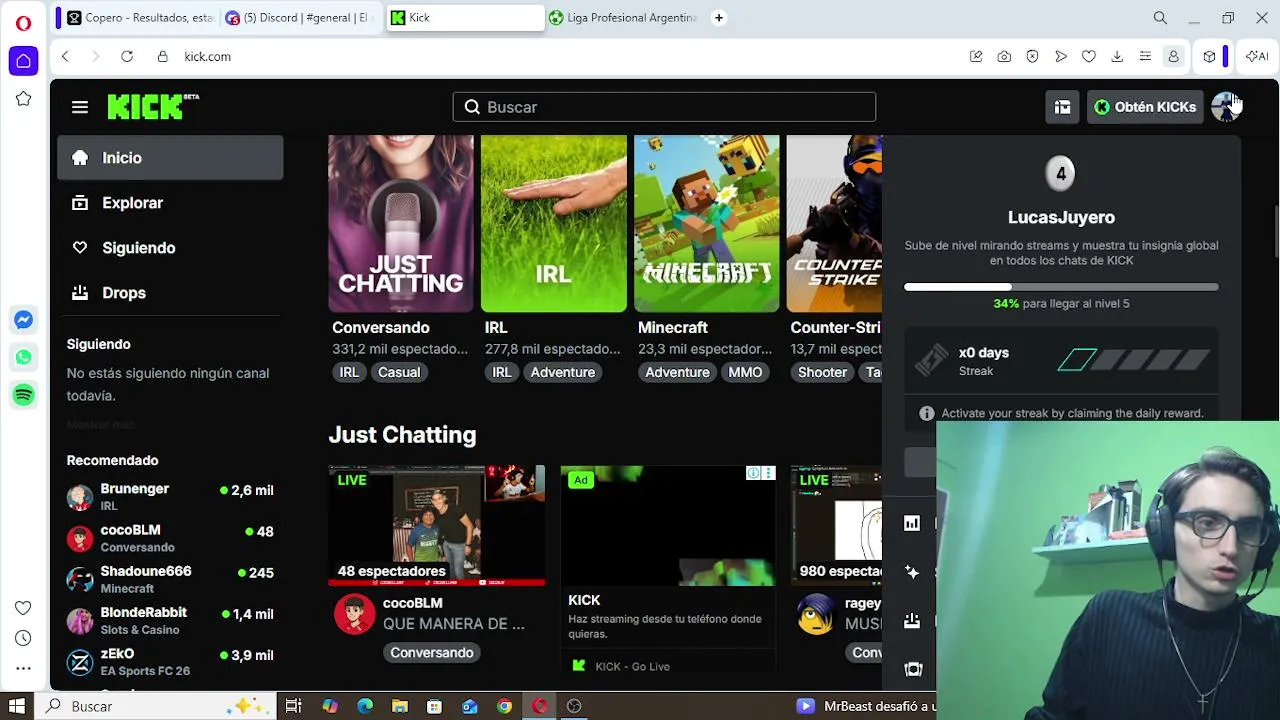Switch to the Copero browser tab
The height and width of the screenshot is (720, 1280).
coord(140,18)
